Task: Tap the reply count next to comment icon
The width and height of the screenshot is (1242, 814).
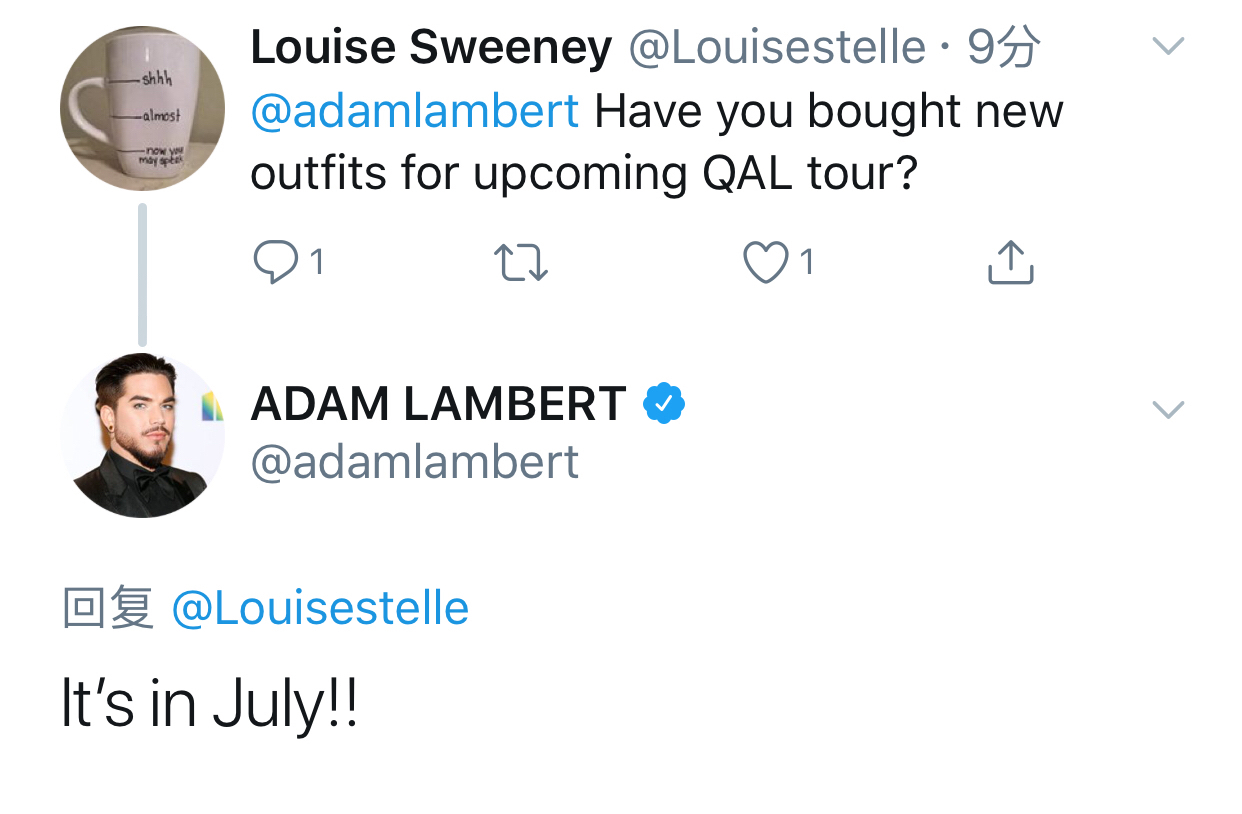Action: coord(316,263)
